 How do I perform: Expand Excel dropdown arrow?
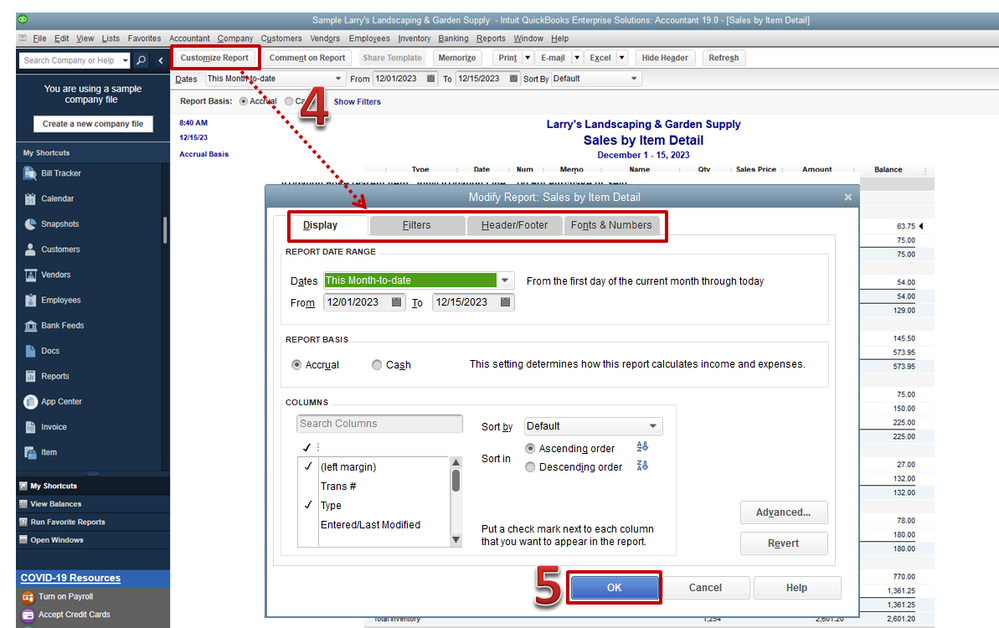622,58
